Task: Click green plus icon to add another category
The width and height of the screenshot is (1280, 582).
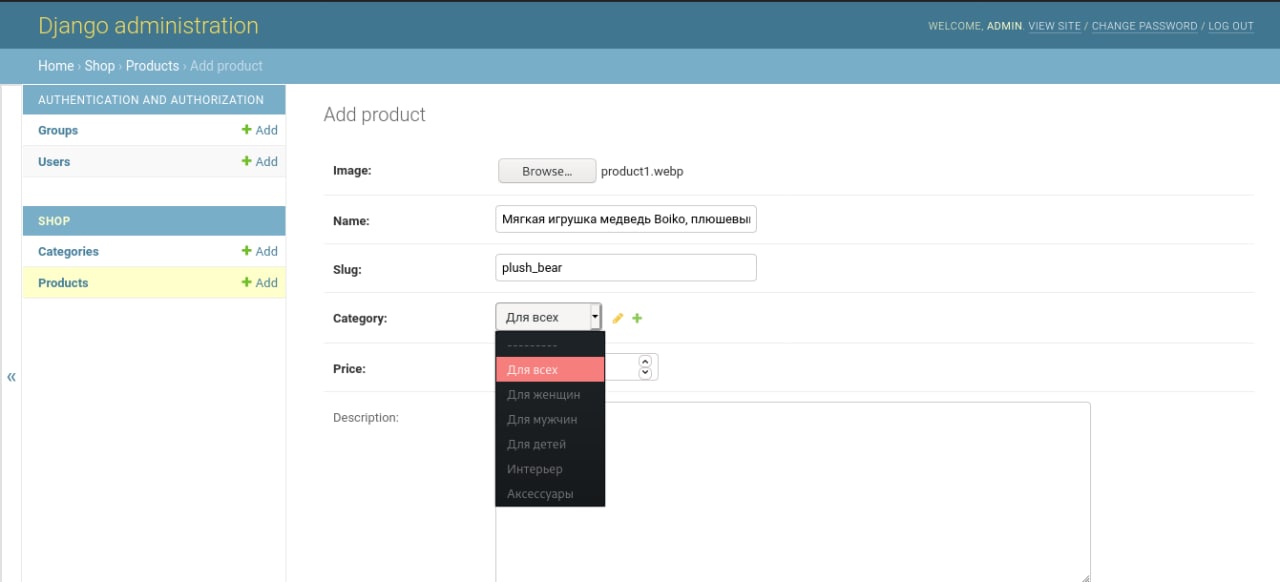Action: pyautogui.click(x=637, y=318)
